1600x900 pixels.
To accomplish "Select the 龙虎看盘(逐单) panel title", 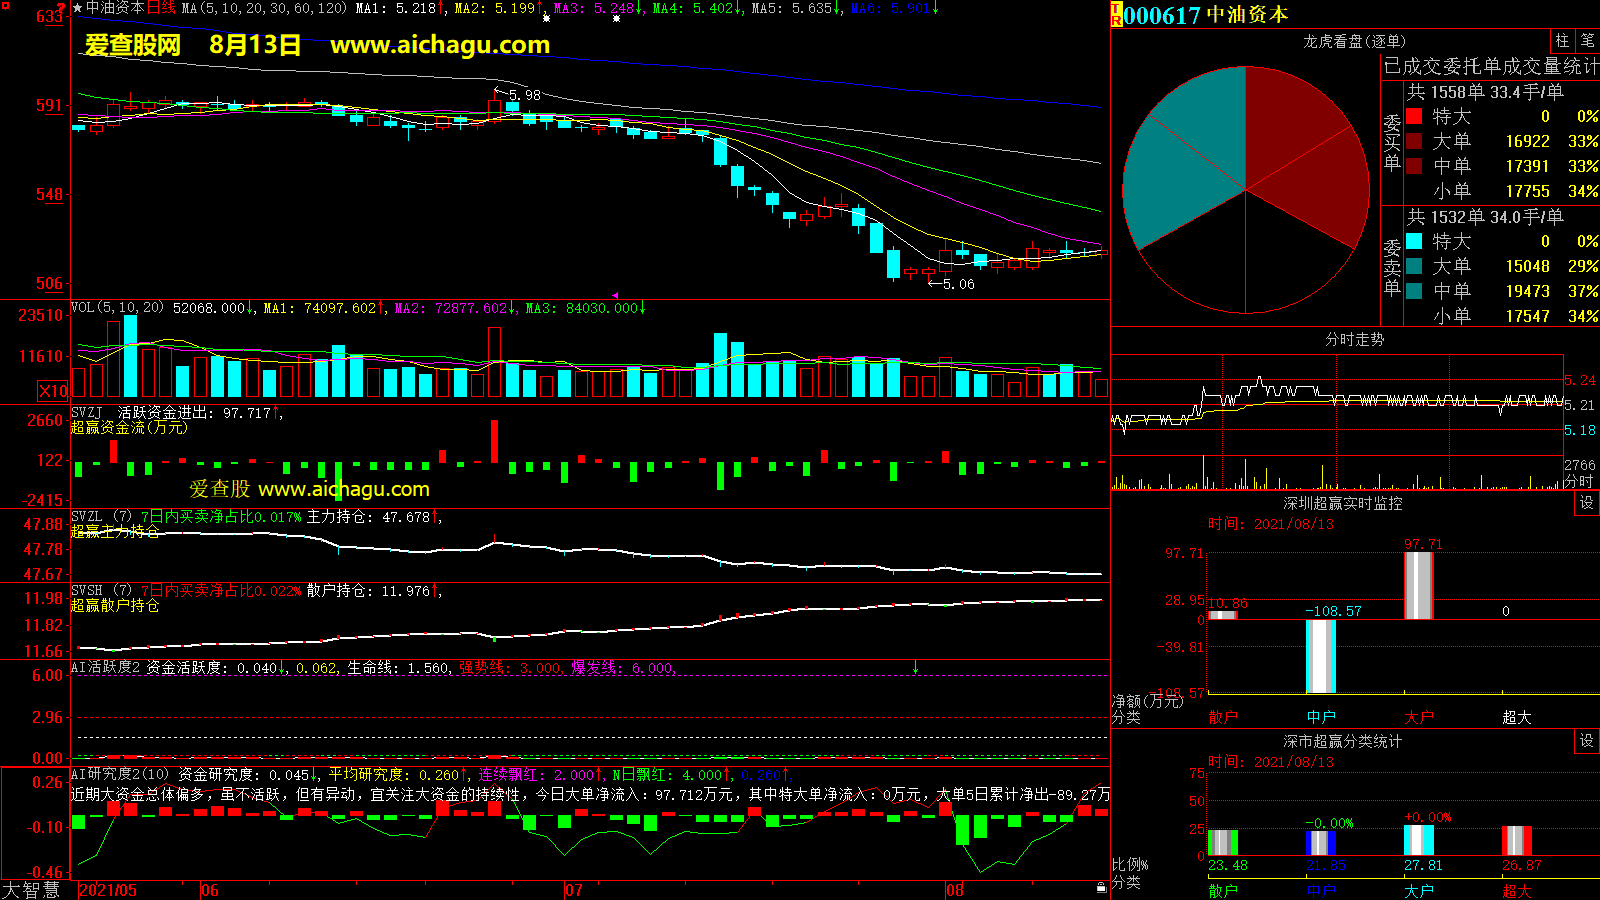I will coord(1354,41).
